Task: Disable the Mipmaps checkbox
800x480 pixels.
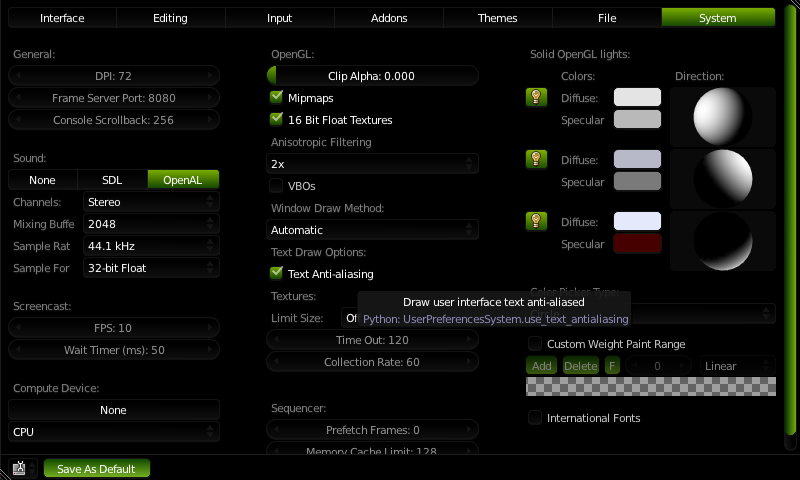Action: 276,97
